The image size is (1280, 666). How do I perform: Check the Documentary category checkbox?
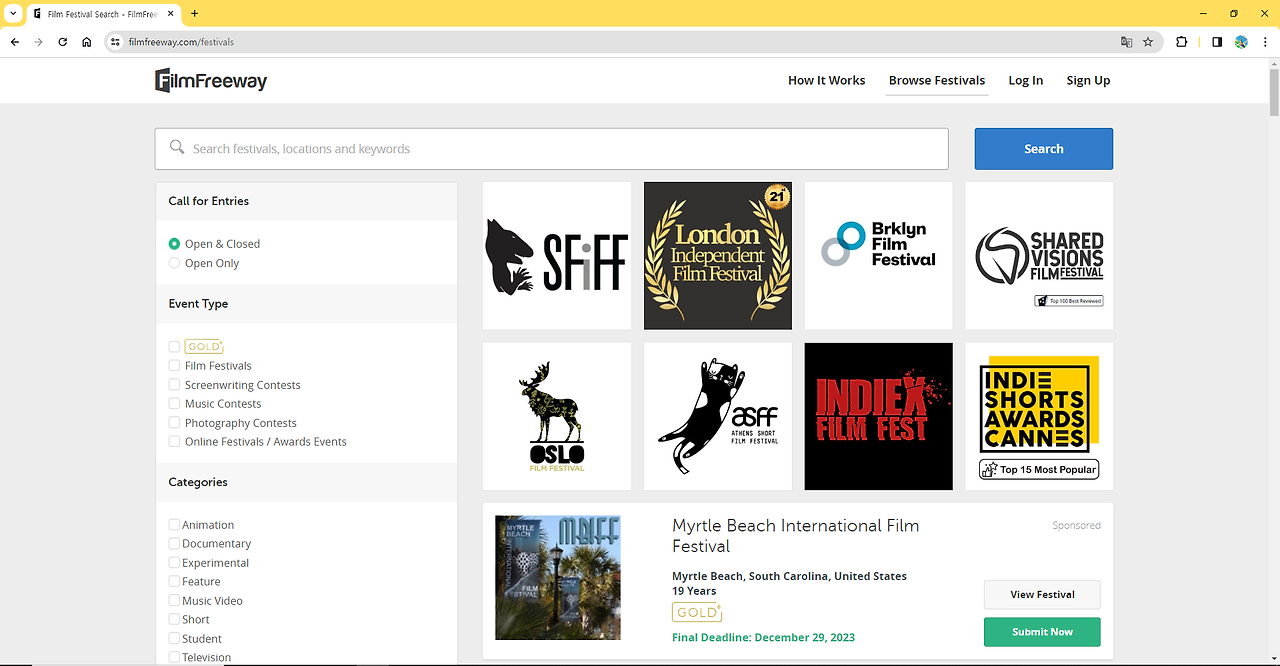coord(175,544)
